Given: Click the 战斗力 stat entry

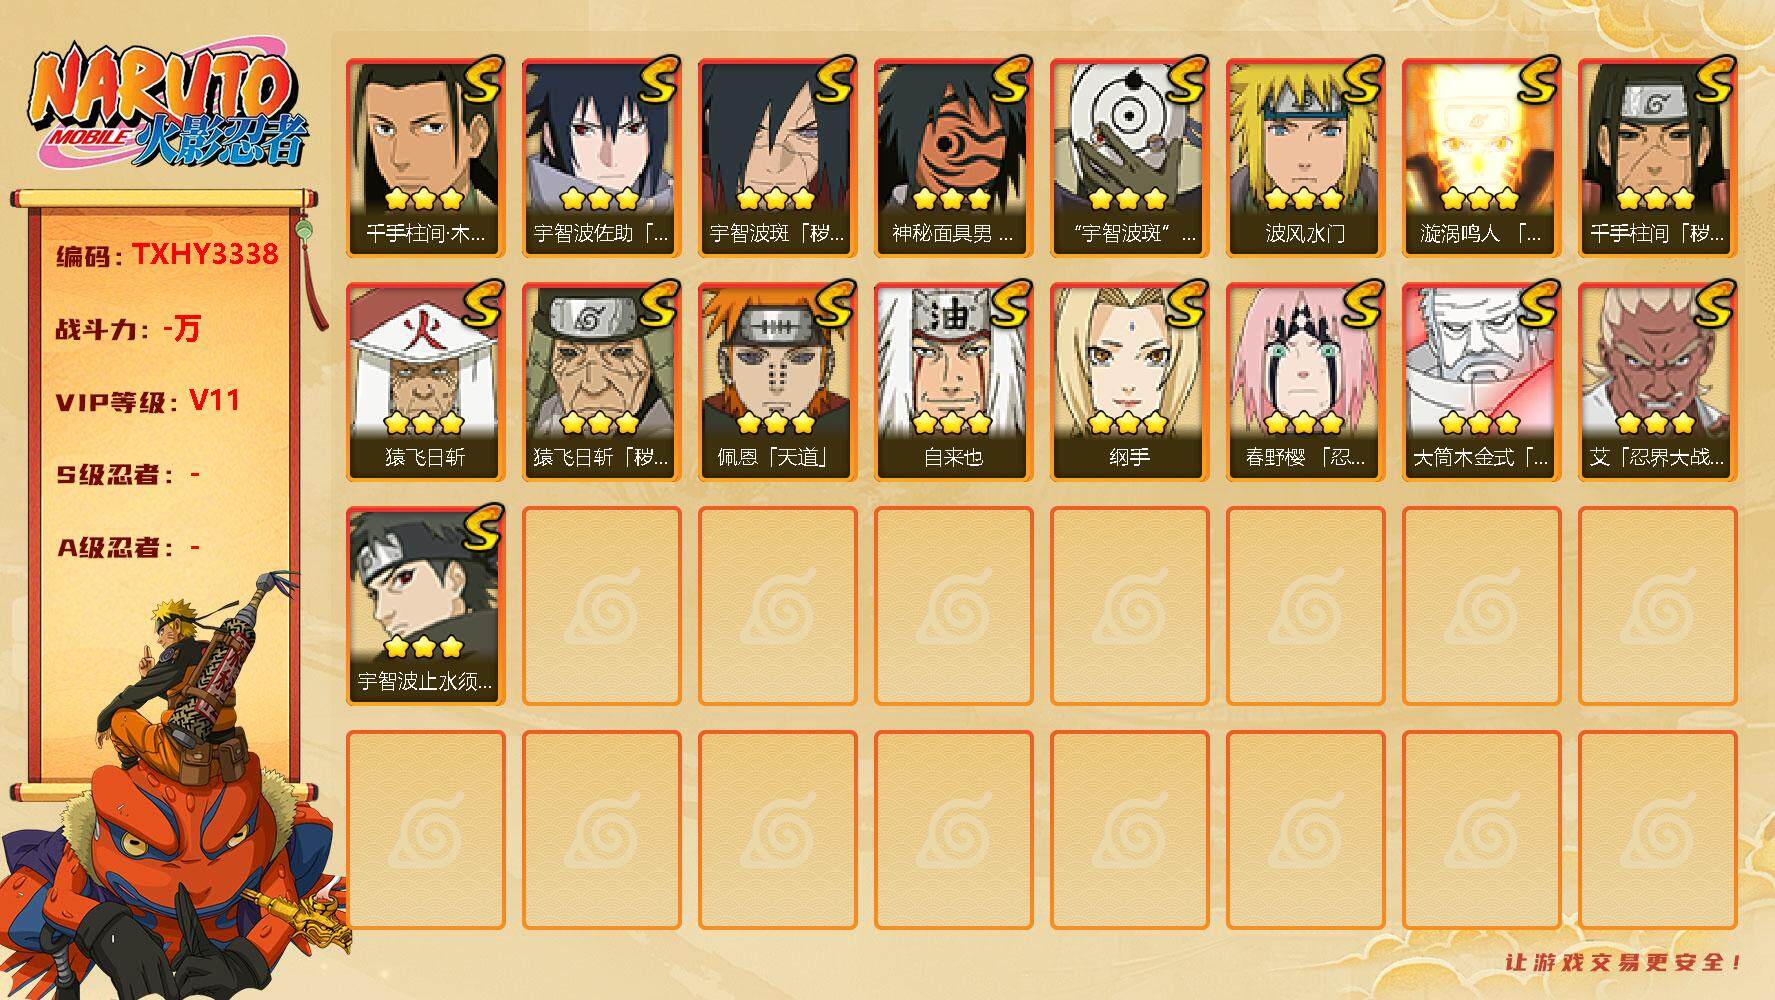Looking at the screenshot, I should pos(128,328).
